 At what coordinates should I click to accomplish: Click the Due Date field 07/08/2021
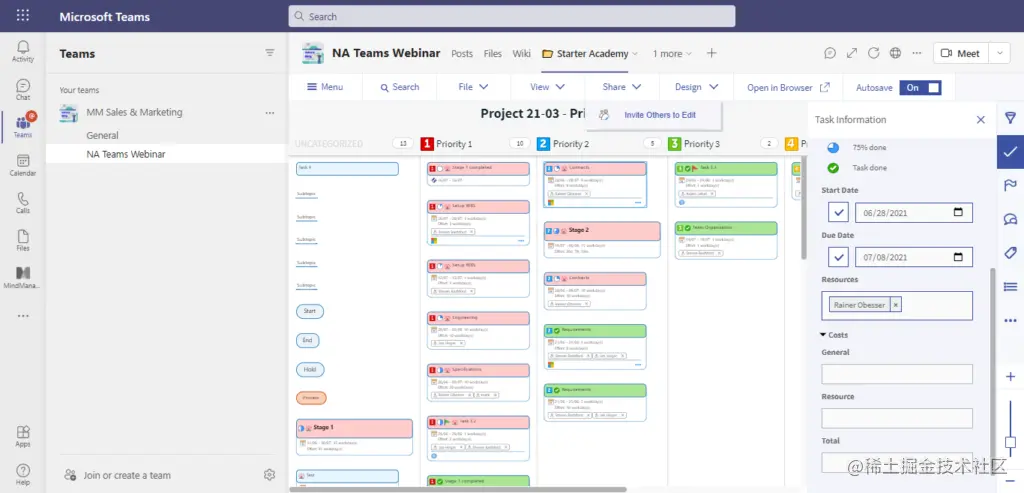(914, 257)
